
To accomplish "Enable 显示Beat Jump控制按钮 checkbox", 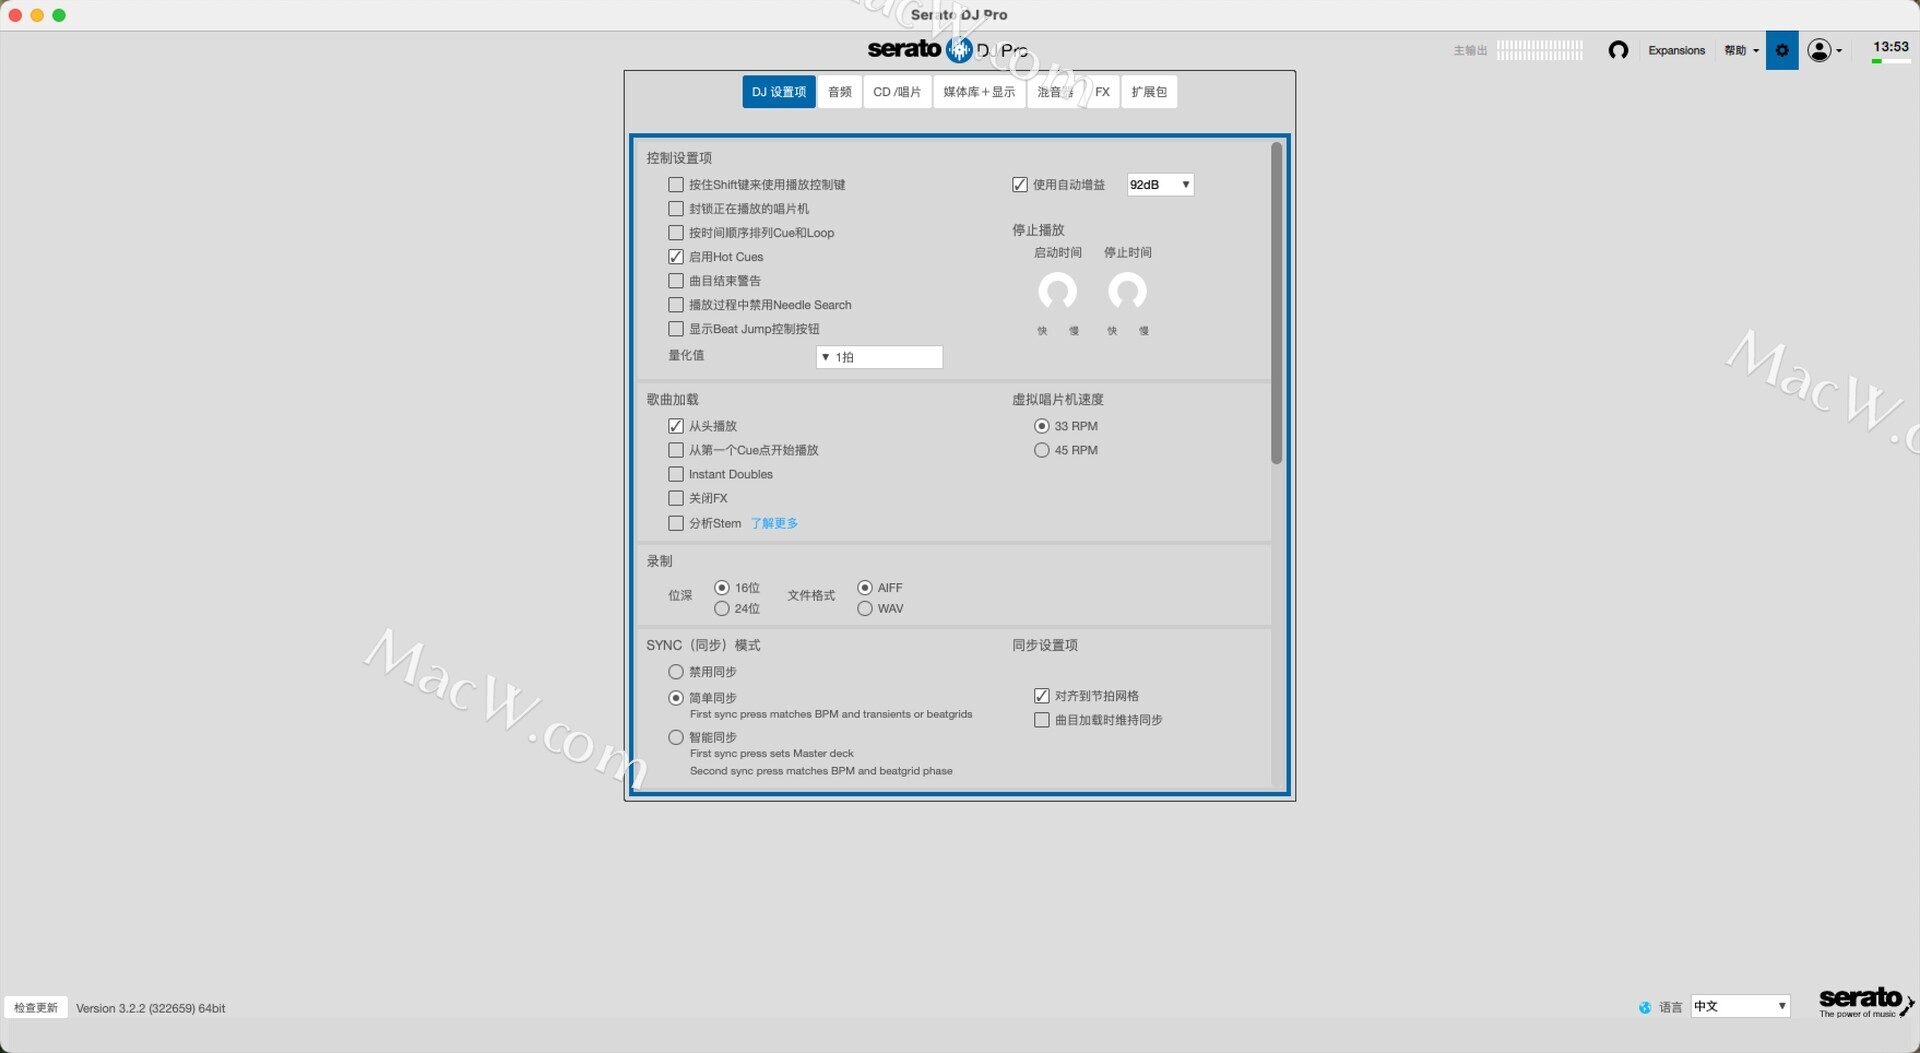I will click(676, 329).
